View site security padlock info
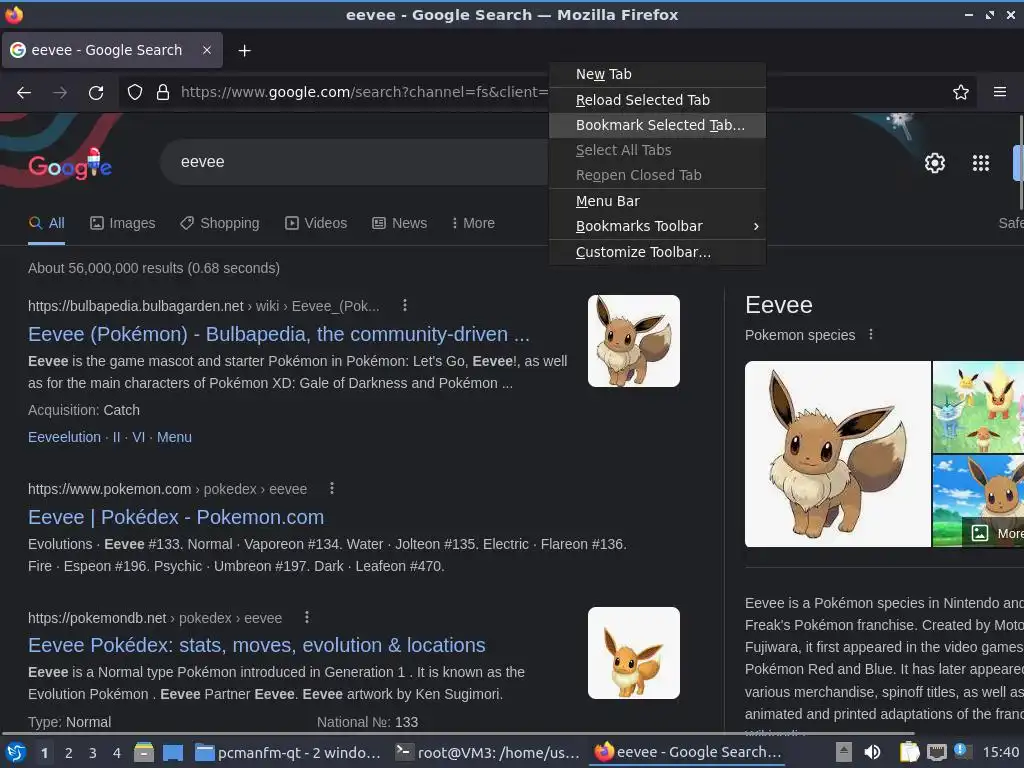 [x=163, y=93]
